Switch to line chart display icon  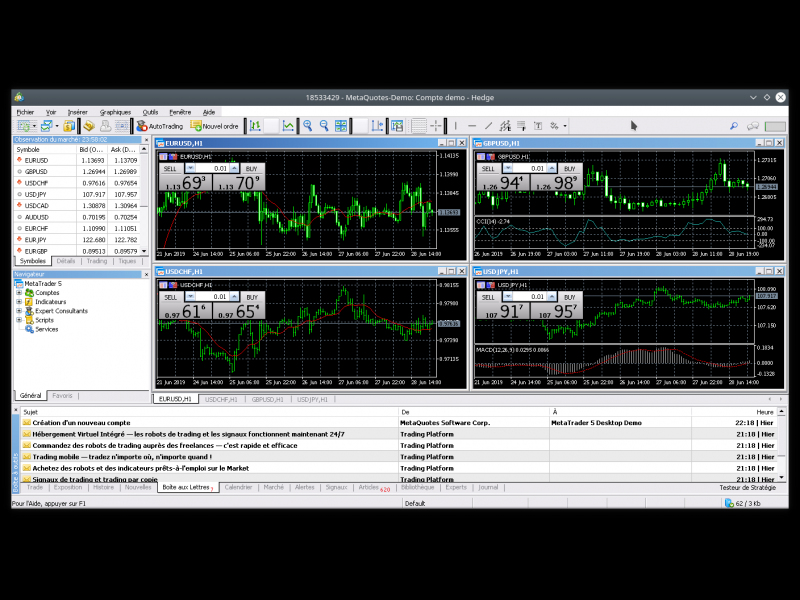tap(288, 126)
